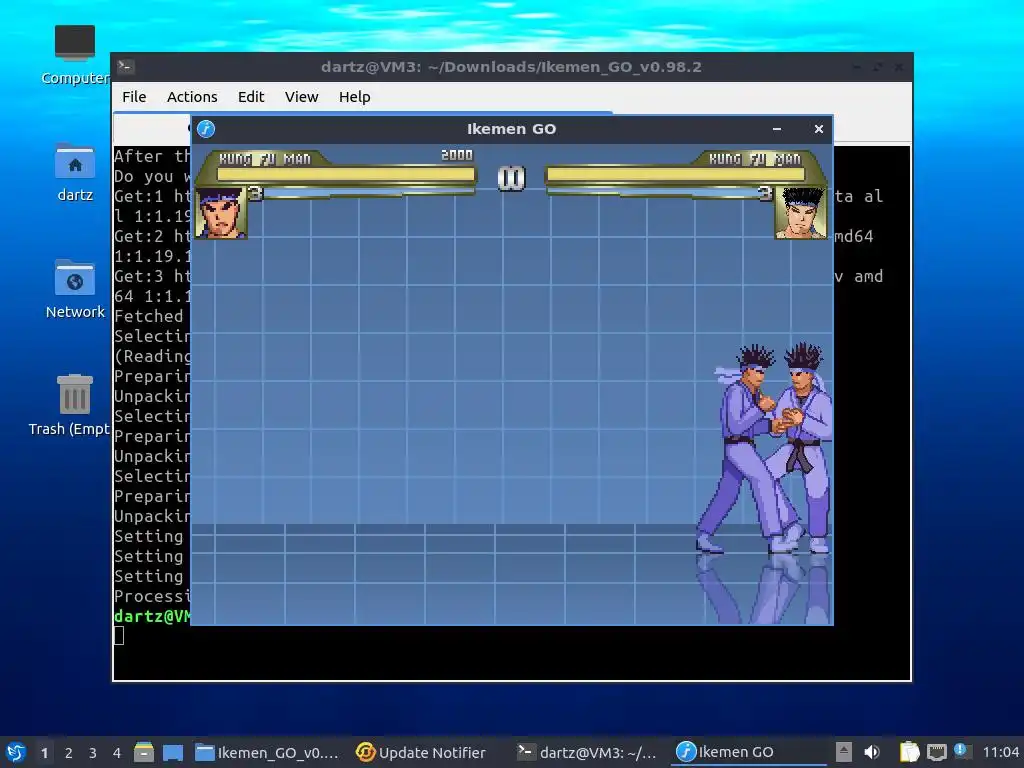Screen dimensions: 1024x768
Task: Open the Actions menu in terminal
Action: click(192, 97)
